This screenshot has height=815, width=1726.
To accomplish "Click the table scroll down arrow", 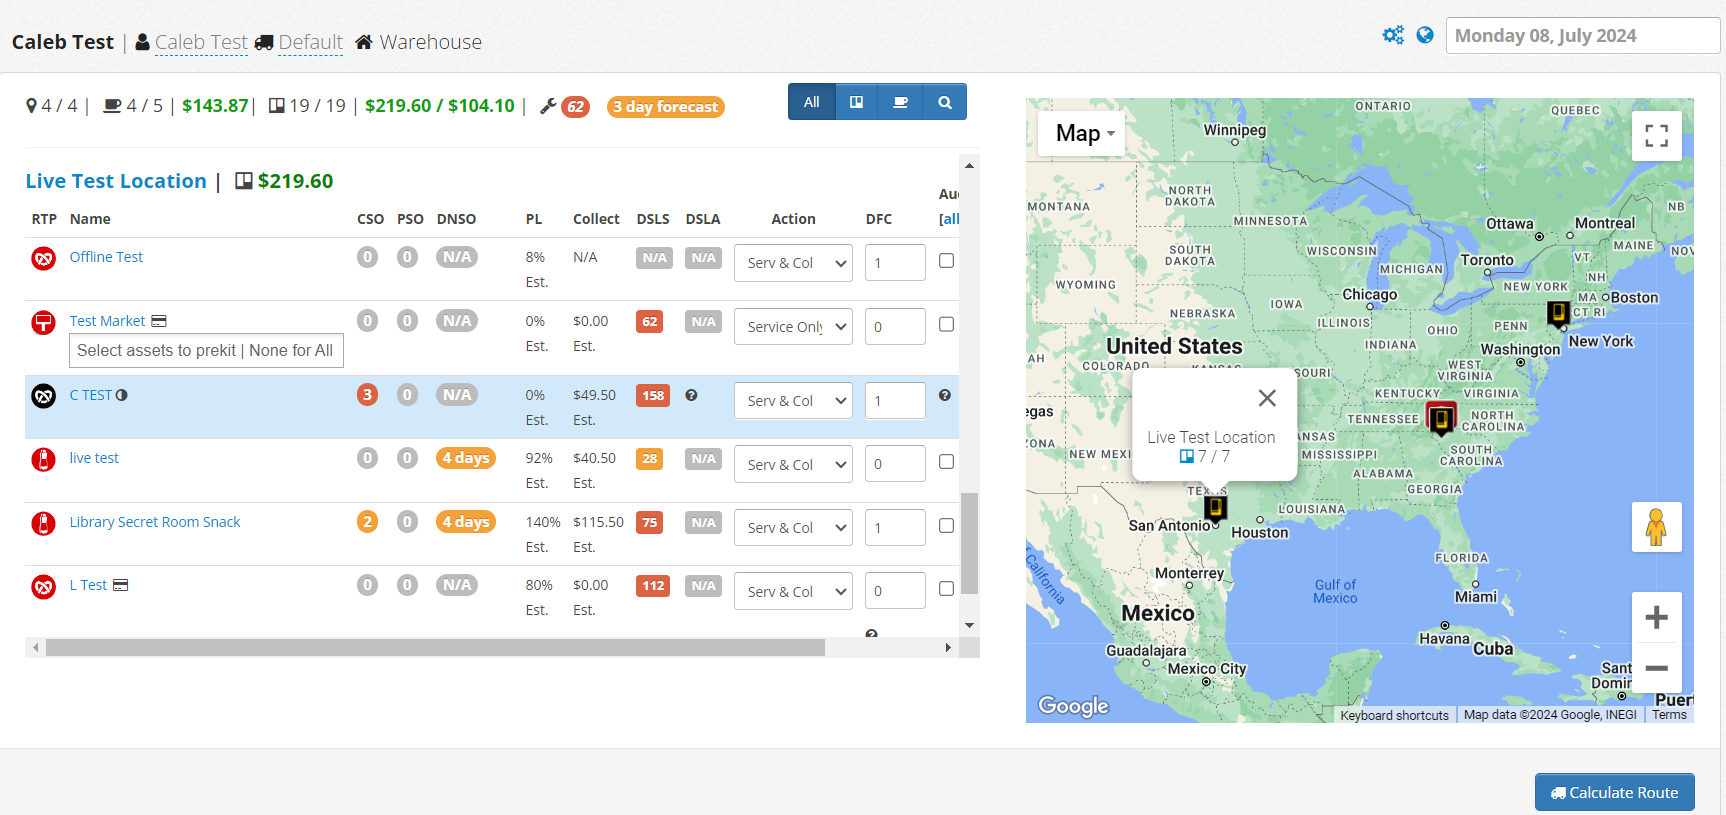I will 969,625.
